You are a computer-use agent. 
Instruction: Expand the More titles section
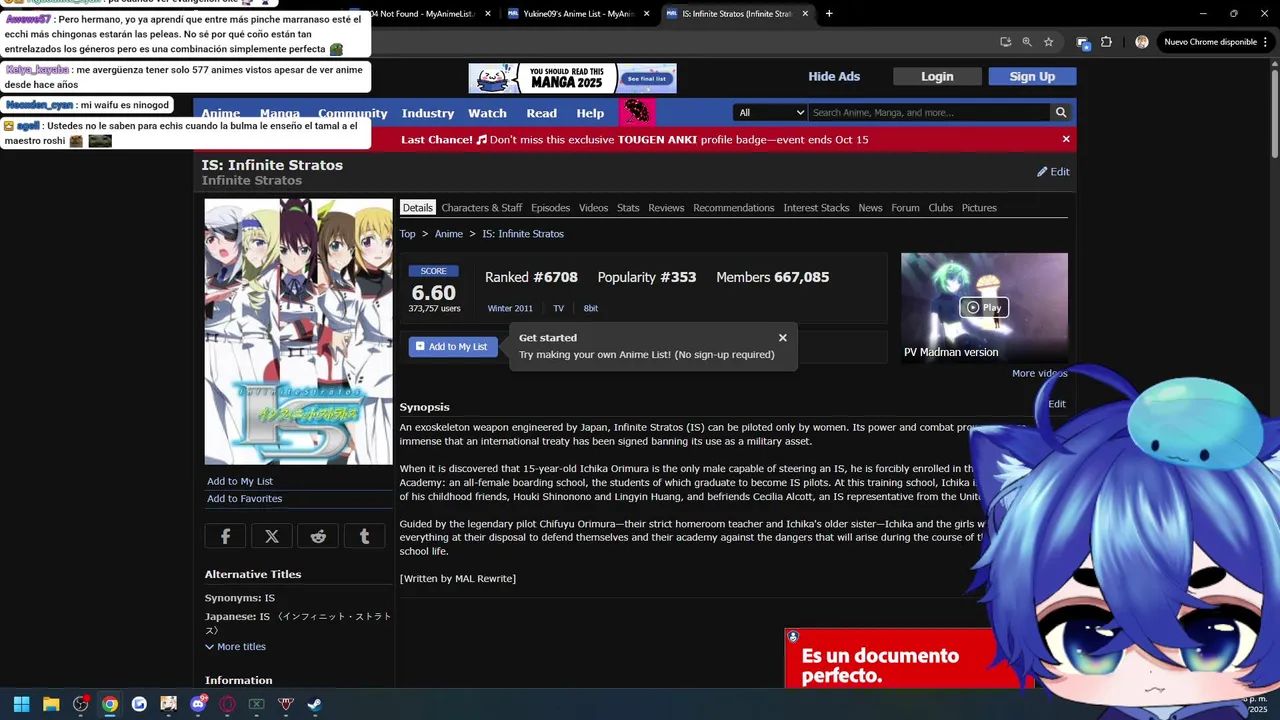pos(236,647)
